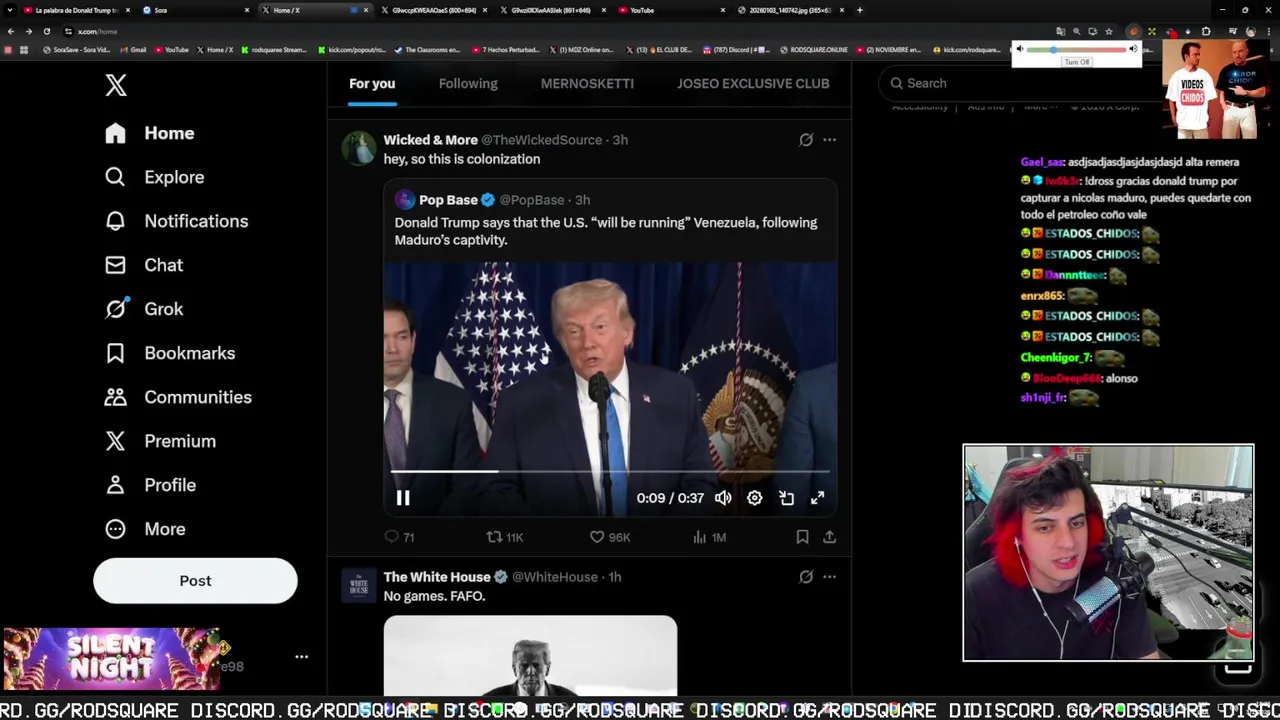1280x720 pixels.
Task: Switch to the For you tab
Action: point(372,84)
